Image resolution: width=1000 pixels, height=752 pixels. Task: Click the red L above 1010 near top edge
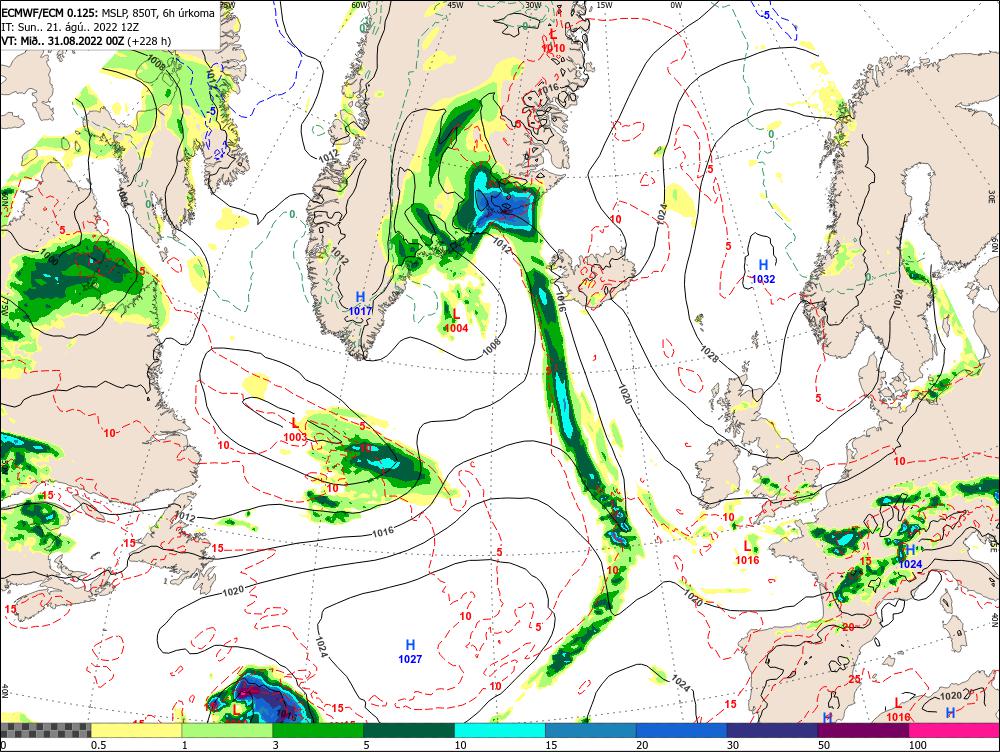[x=554, y=34]
